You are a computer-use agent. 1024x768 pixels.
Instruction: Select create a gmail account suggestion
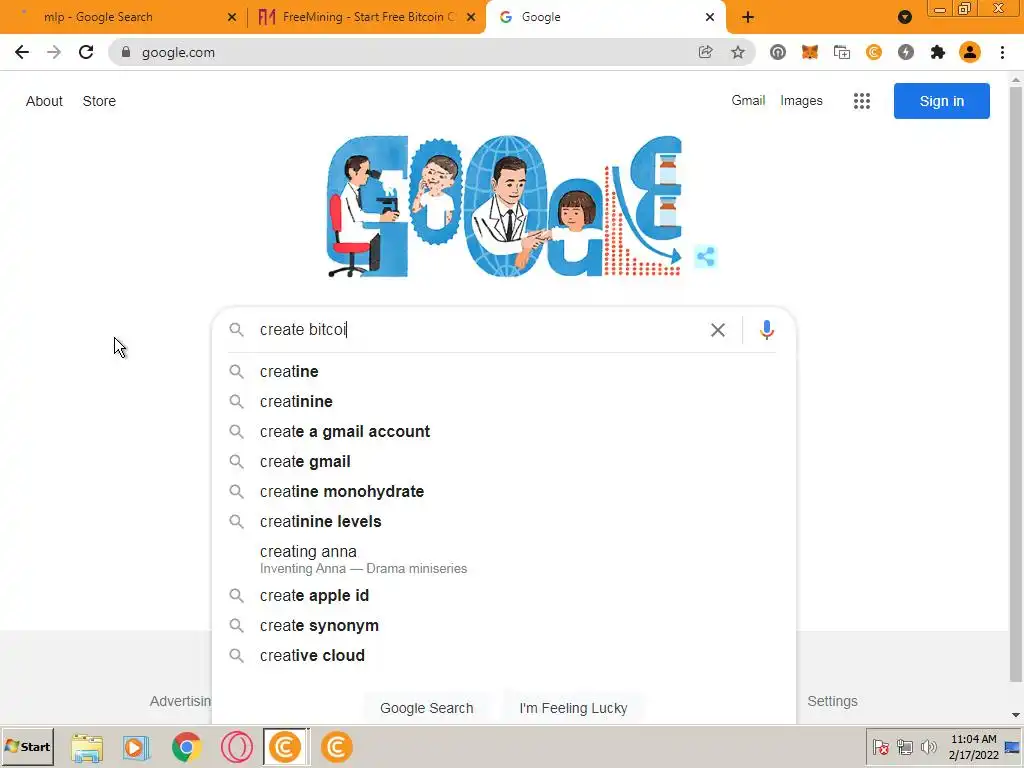pyautogui.click(x=504, y=432)
